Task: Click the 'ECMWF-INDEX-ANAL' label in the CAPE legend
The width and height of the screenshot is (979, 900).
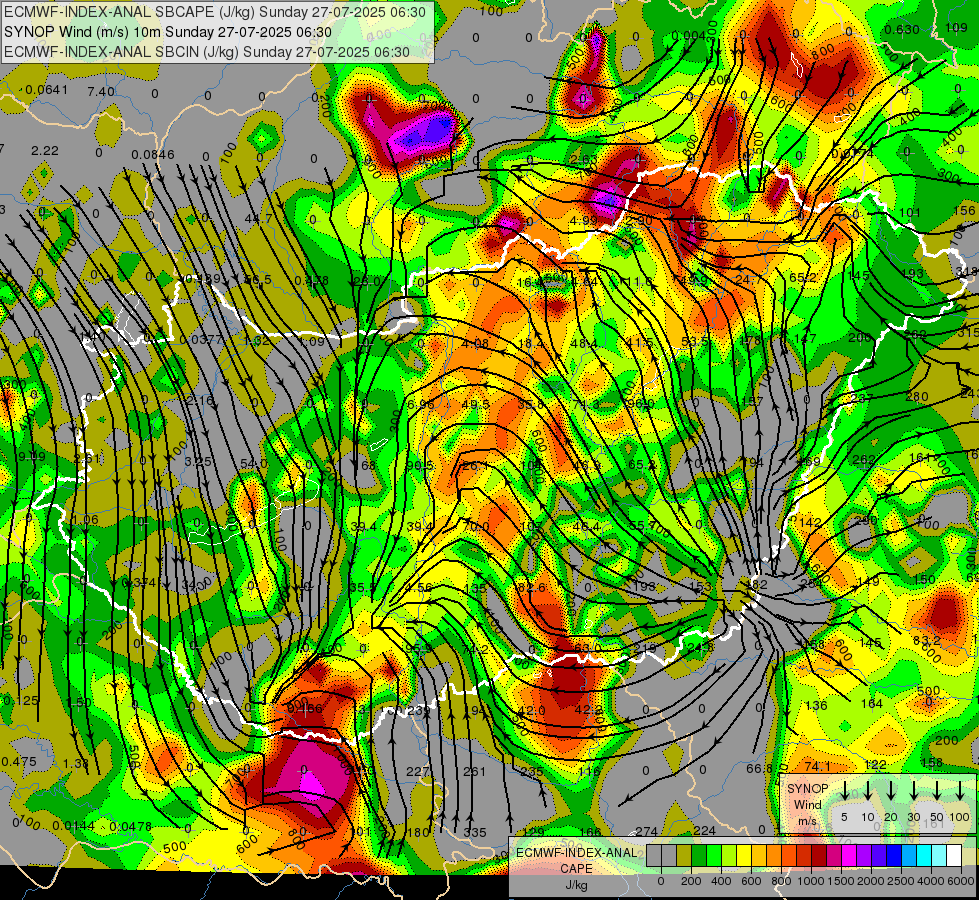Action: 576,853
